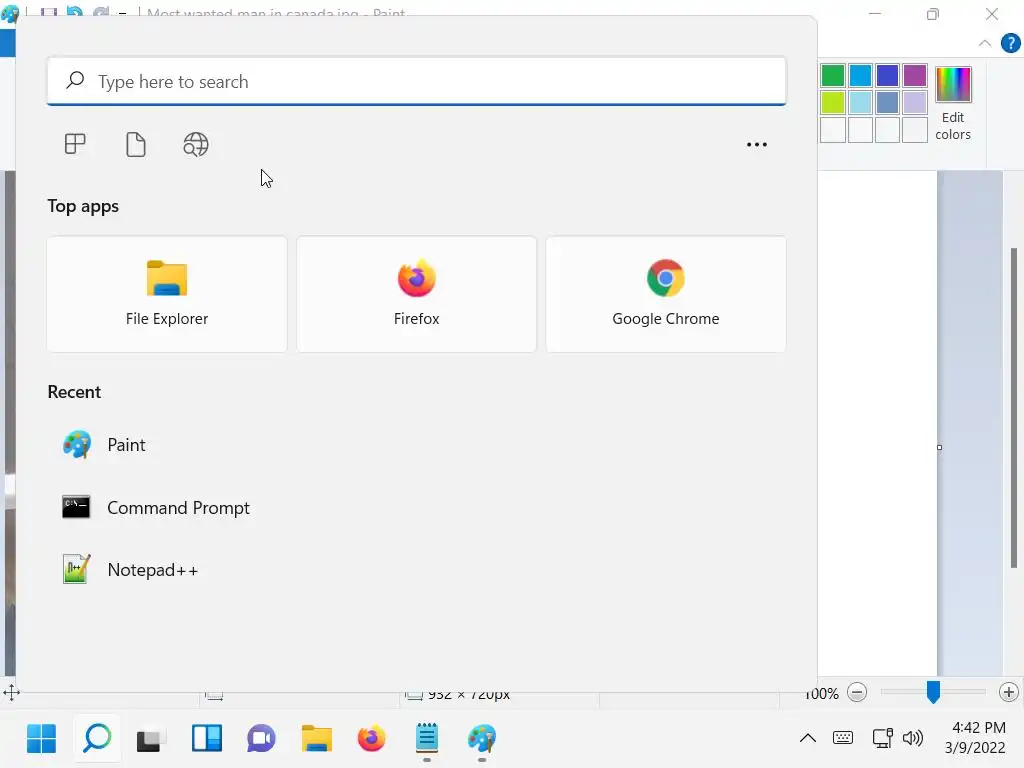
Task: Open Edit colors in Paint
Action: (953, 104)
